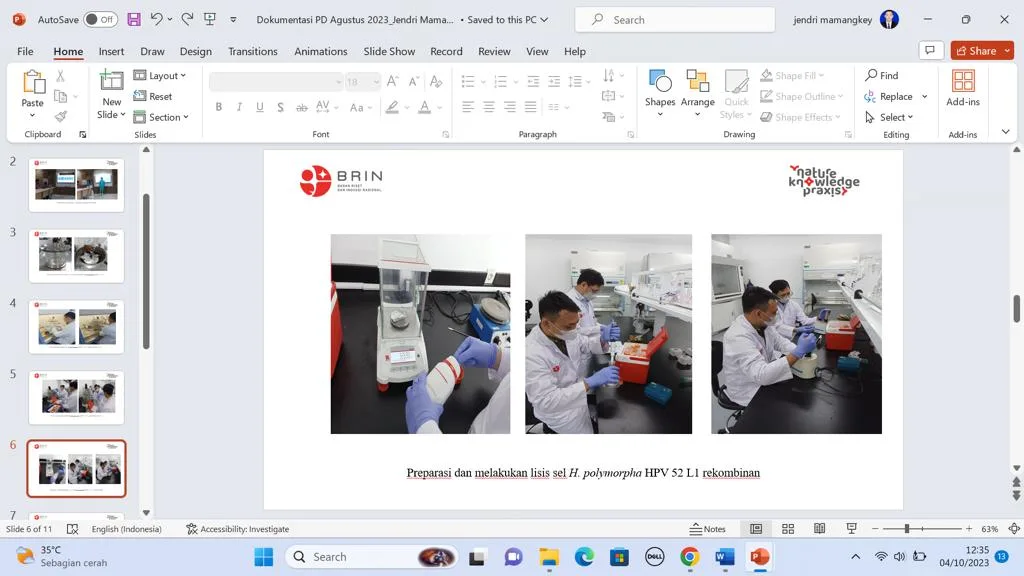Start slide show from status bar
Image resolution: width=1024 pixels, height=576 pixels.
(851, 528)
